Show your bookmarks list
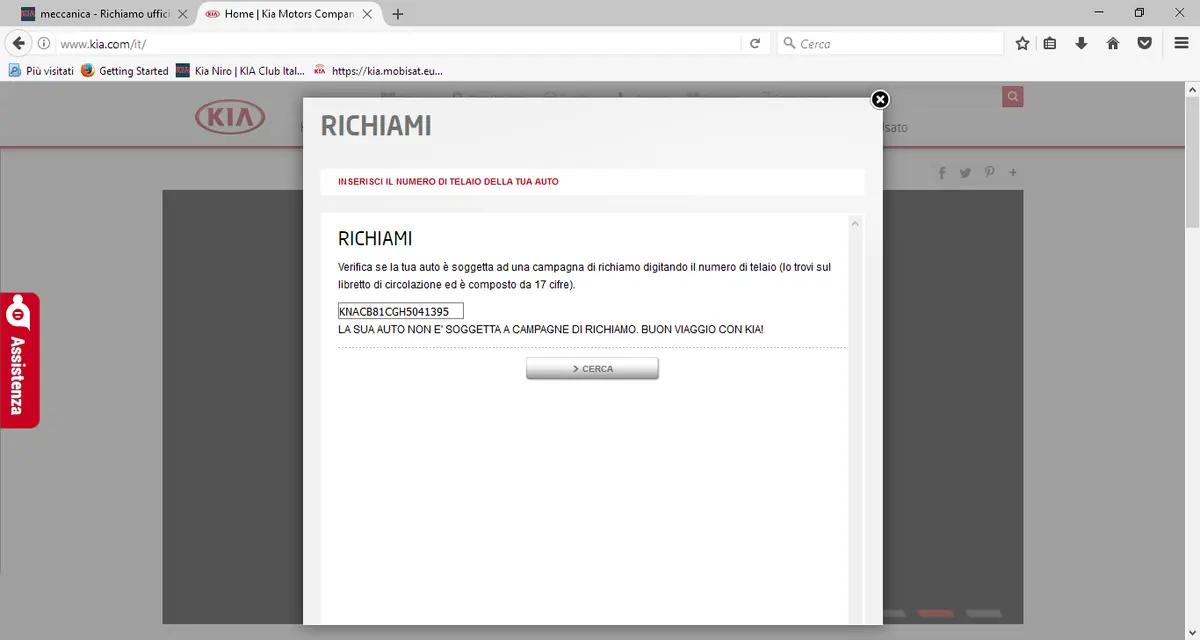The image size is (1200, 640). [x=1050, y=44]
